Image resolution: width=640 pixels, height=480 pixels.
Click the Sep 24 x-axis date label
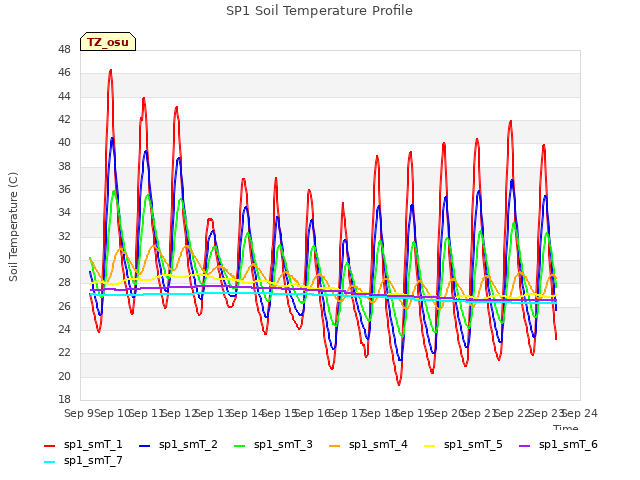(580, 413)
